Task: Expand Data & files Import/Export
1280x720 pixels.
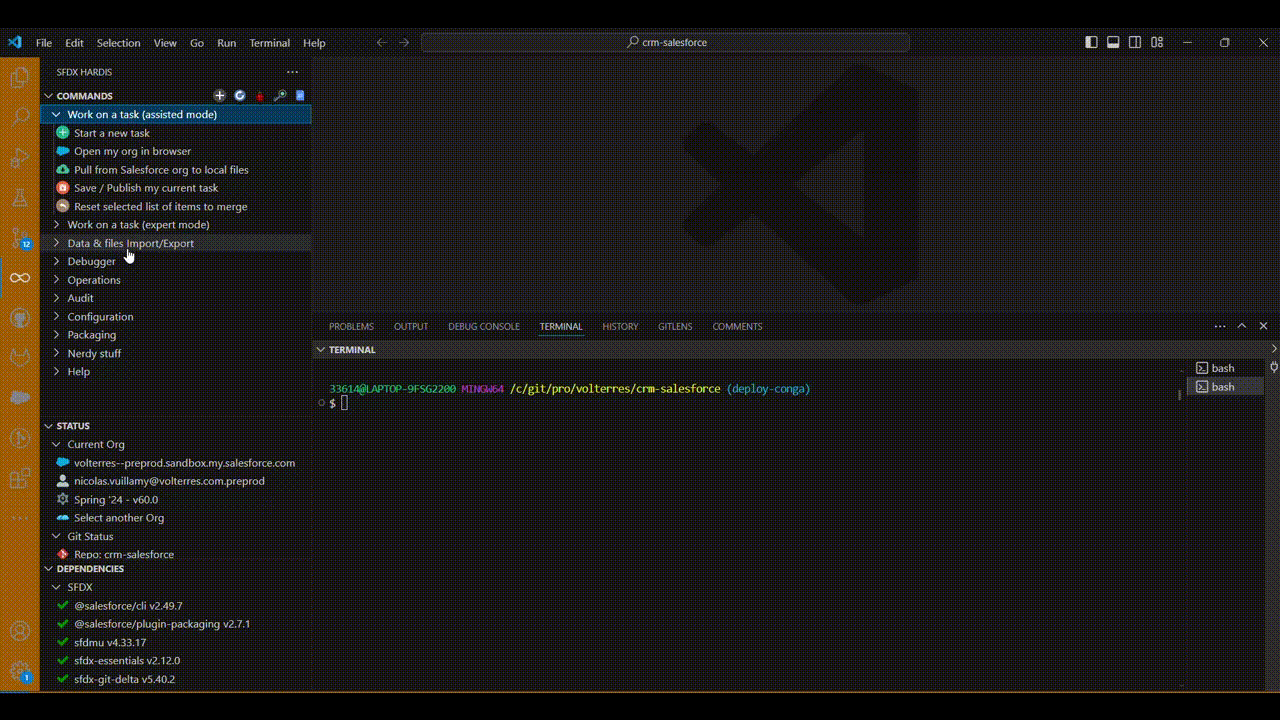Action: point(176,243)
